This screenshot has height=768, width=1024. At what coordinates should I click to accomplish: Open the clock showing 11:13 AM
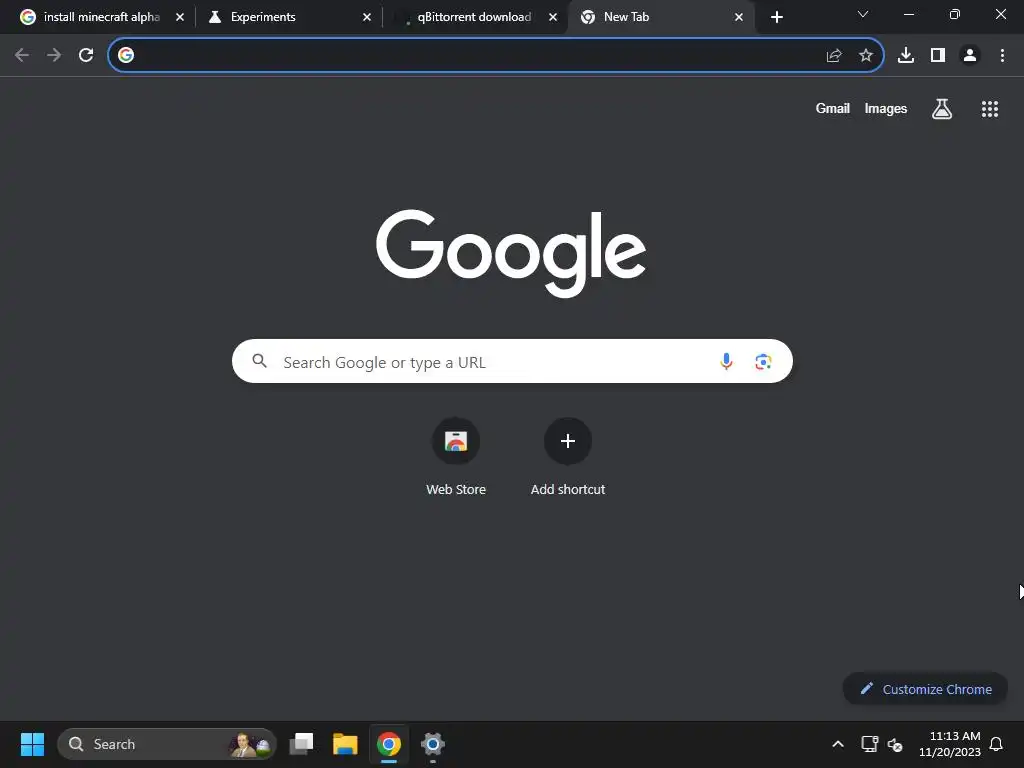(950, 744)
